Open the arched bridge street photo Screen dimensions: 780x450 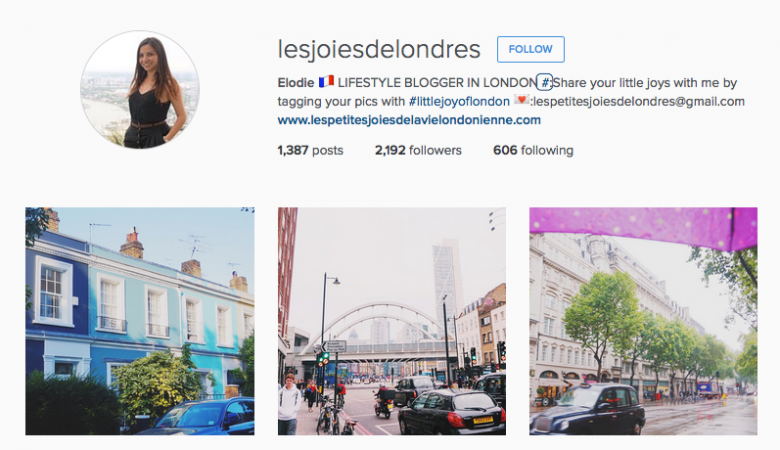pyautogui.click(x=392, y=321)
